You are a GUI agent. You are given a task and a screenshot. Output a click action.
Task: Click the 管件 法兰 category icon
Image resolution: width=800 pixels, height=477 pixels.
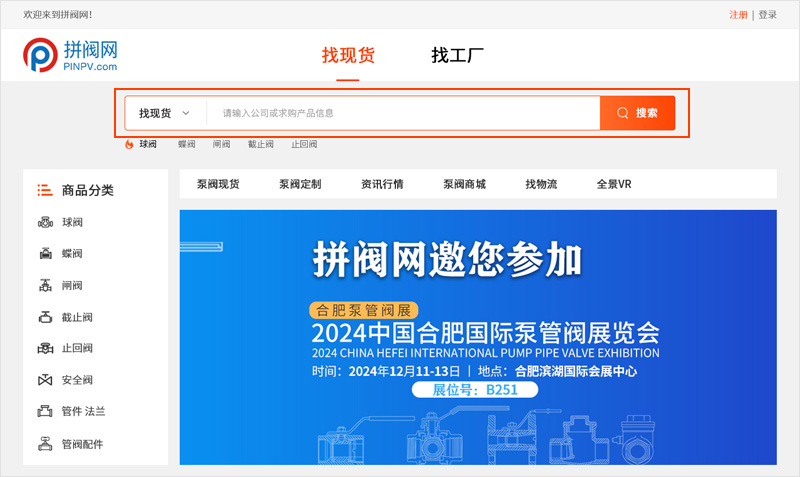pos(45,411)
